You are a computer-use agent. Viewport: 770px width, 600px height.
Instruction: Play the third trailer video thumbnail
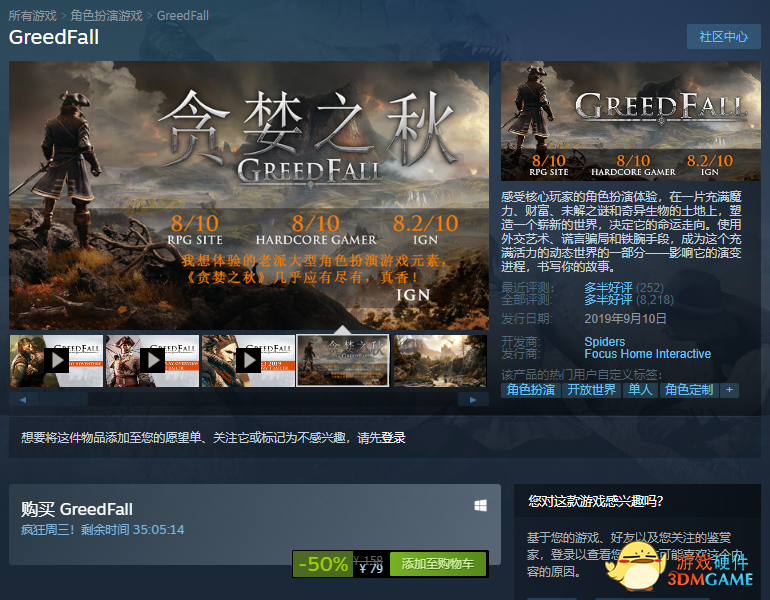[248, 360]
